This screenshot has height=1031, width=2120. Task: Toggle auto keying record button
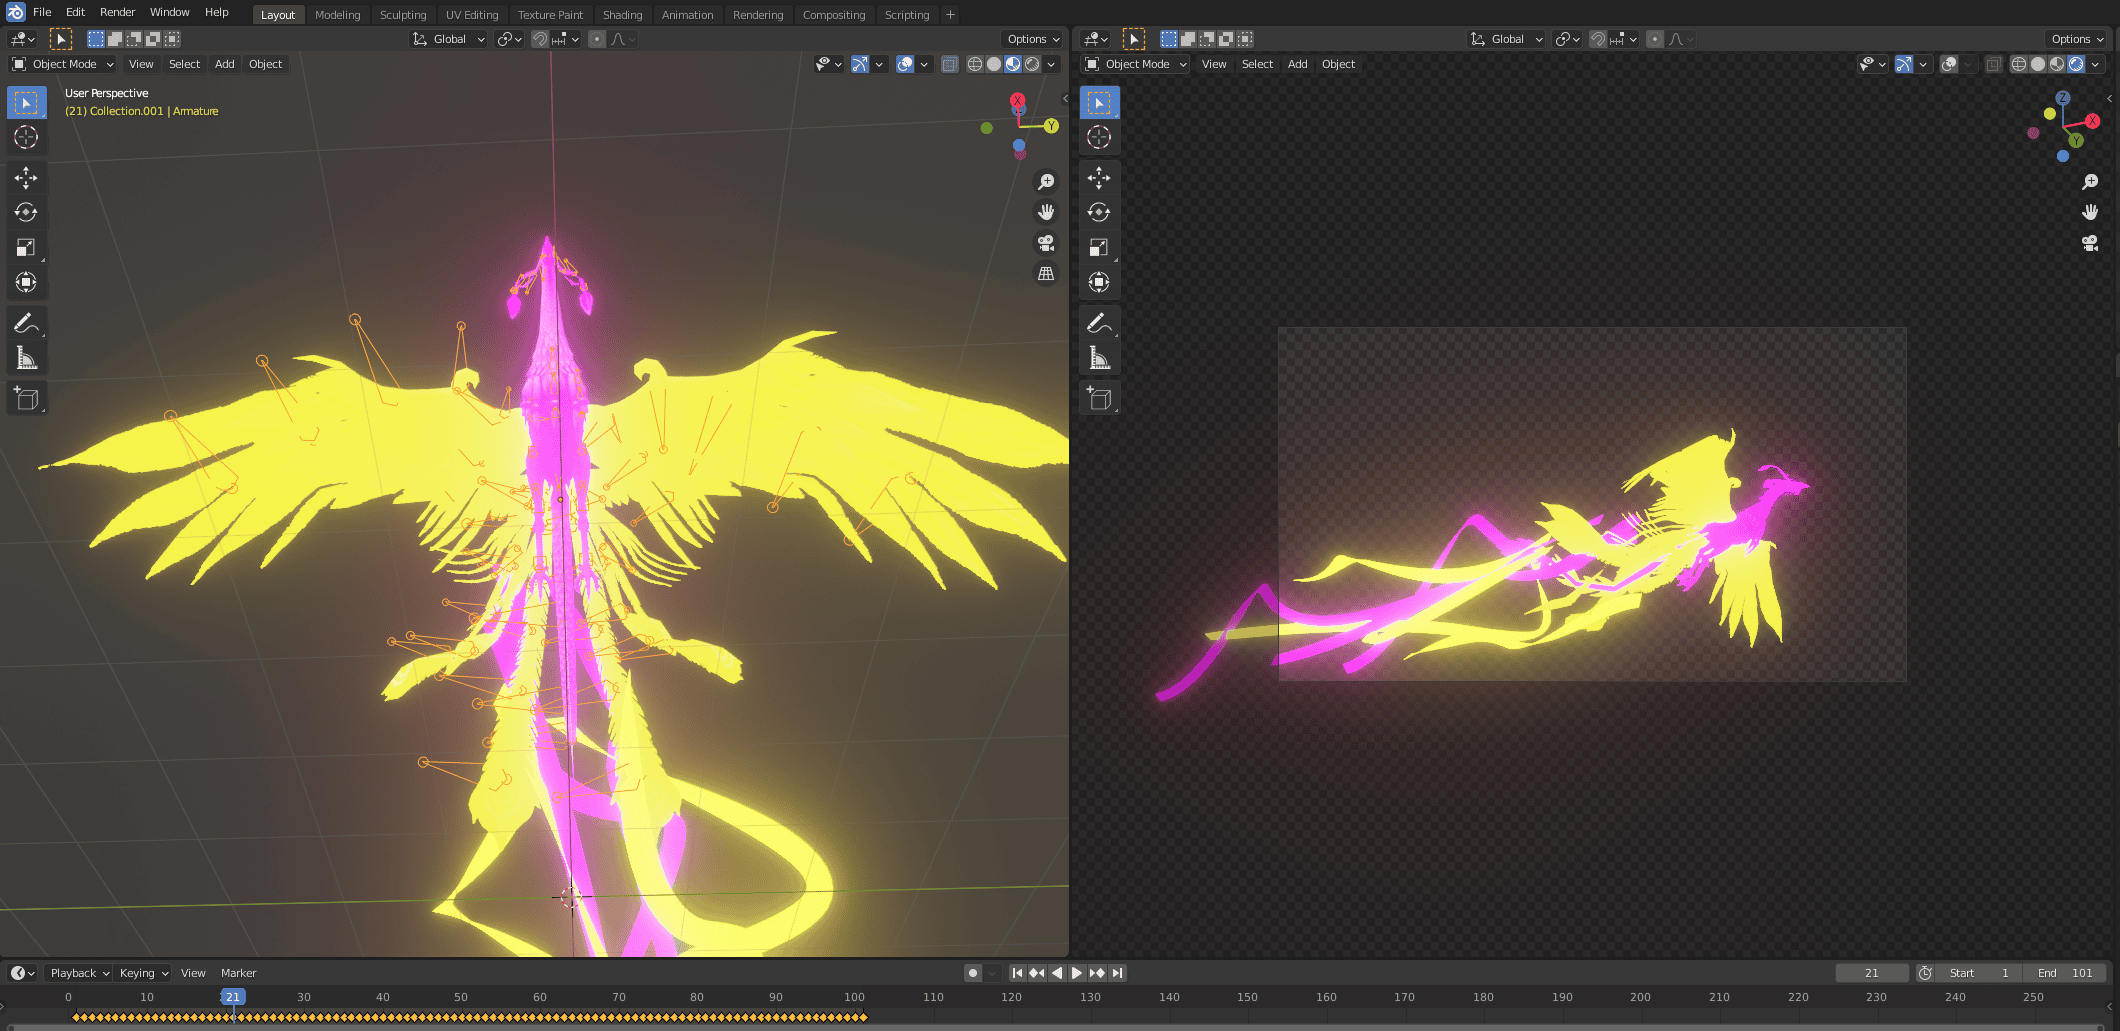point(973,973)
